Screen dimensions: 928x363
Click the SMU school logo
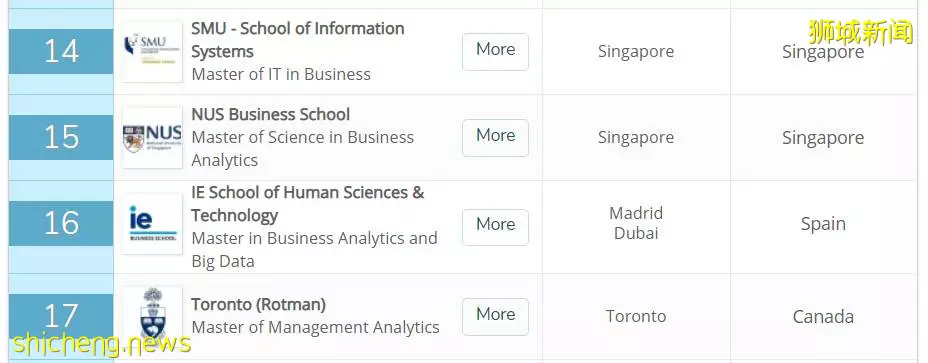click(x=152, y=52)
